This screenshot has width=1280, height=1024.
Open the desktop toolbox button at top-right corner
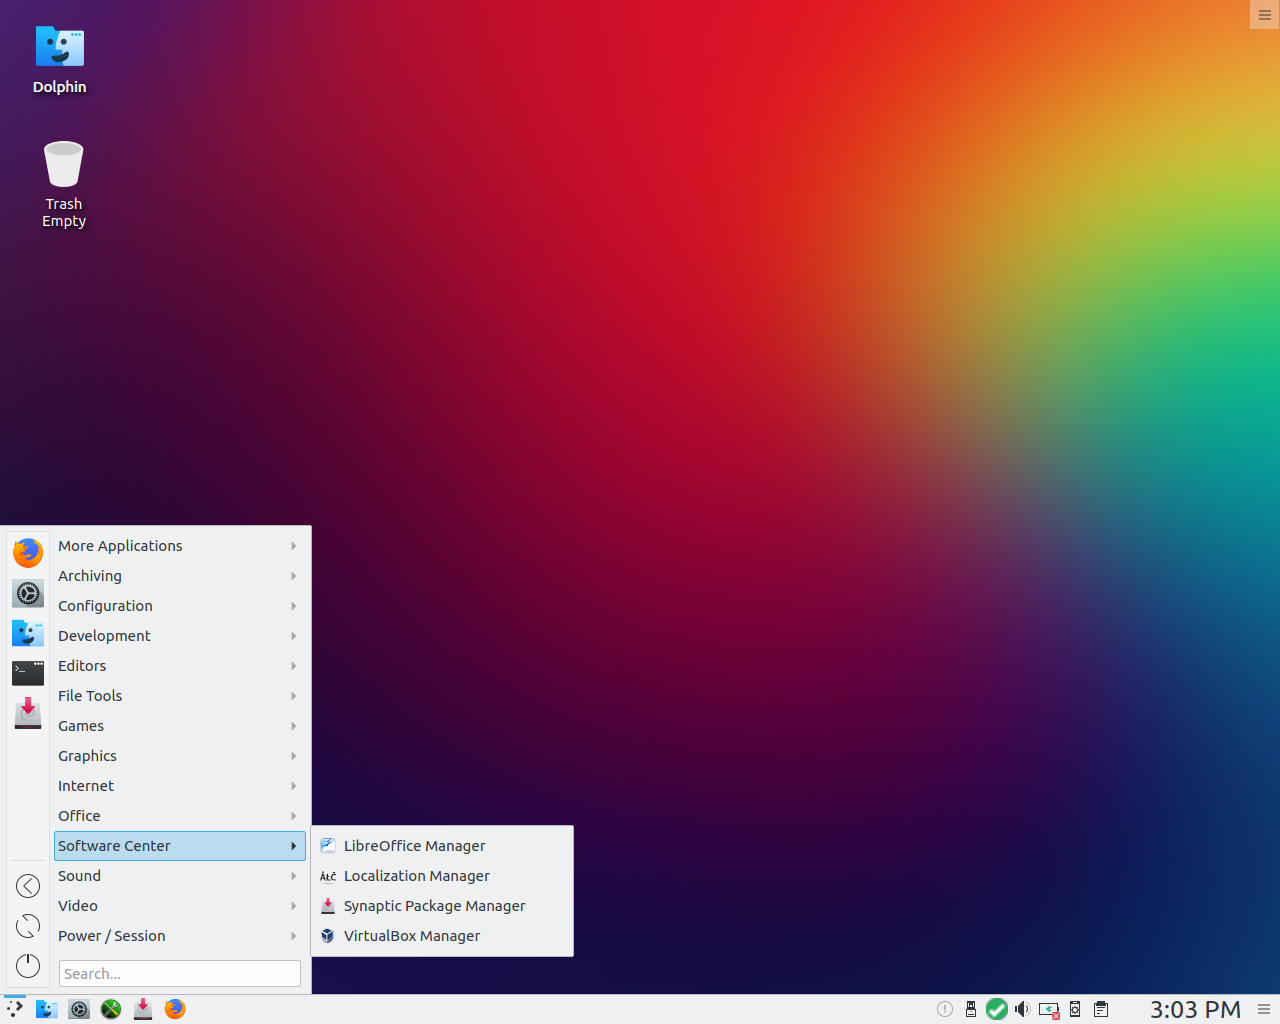coord(1265,15)
